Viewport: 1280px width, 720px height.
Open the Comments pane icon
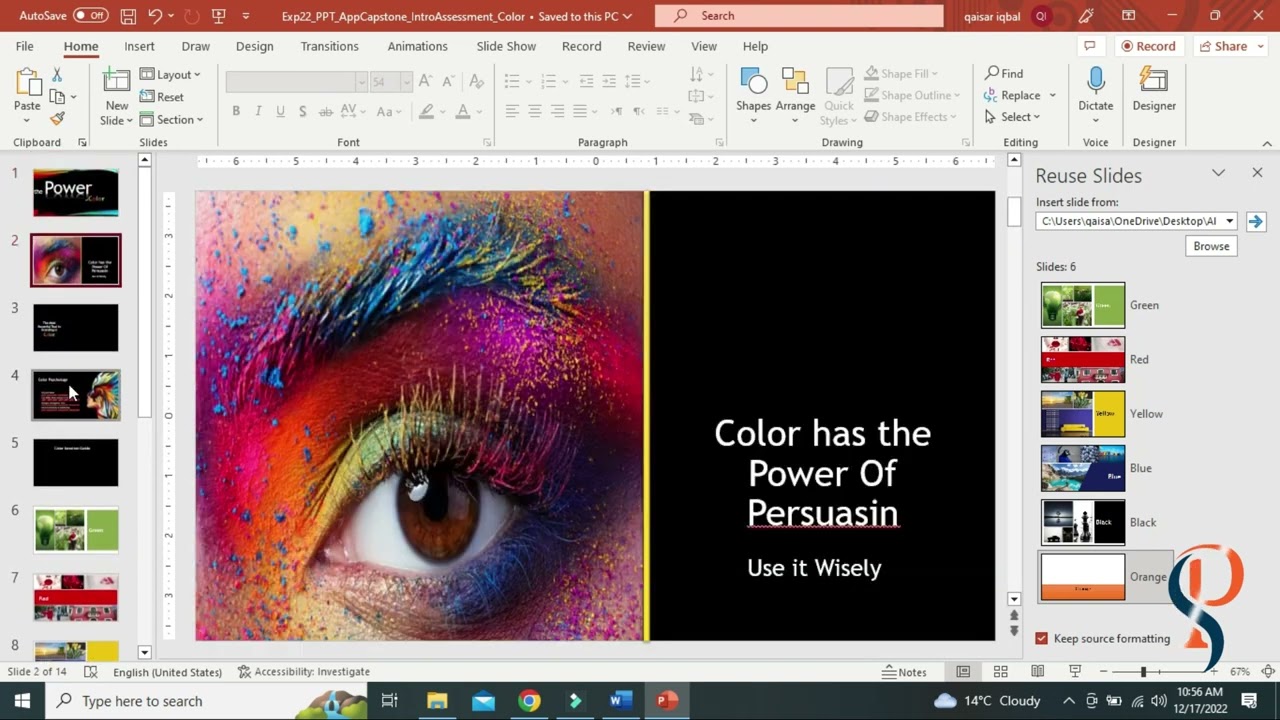pos(1089,46)
